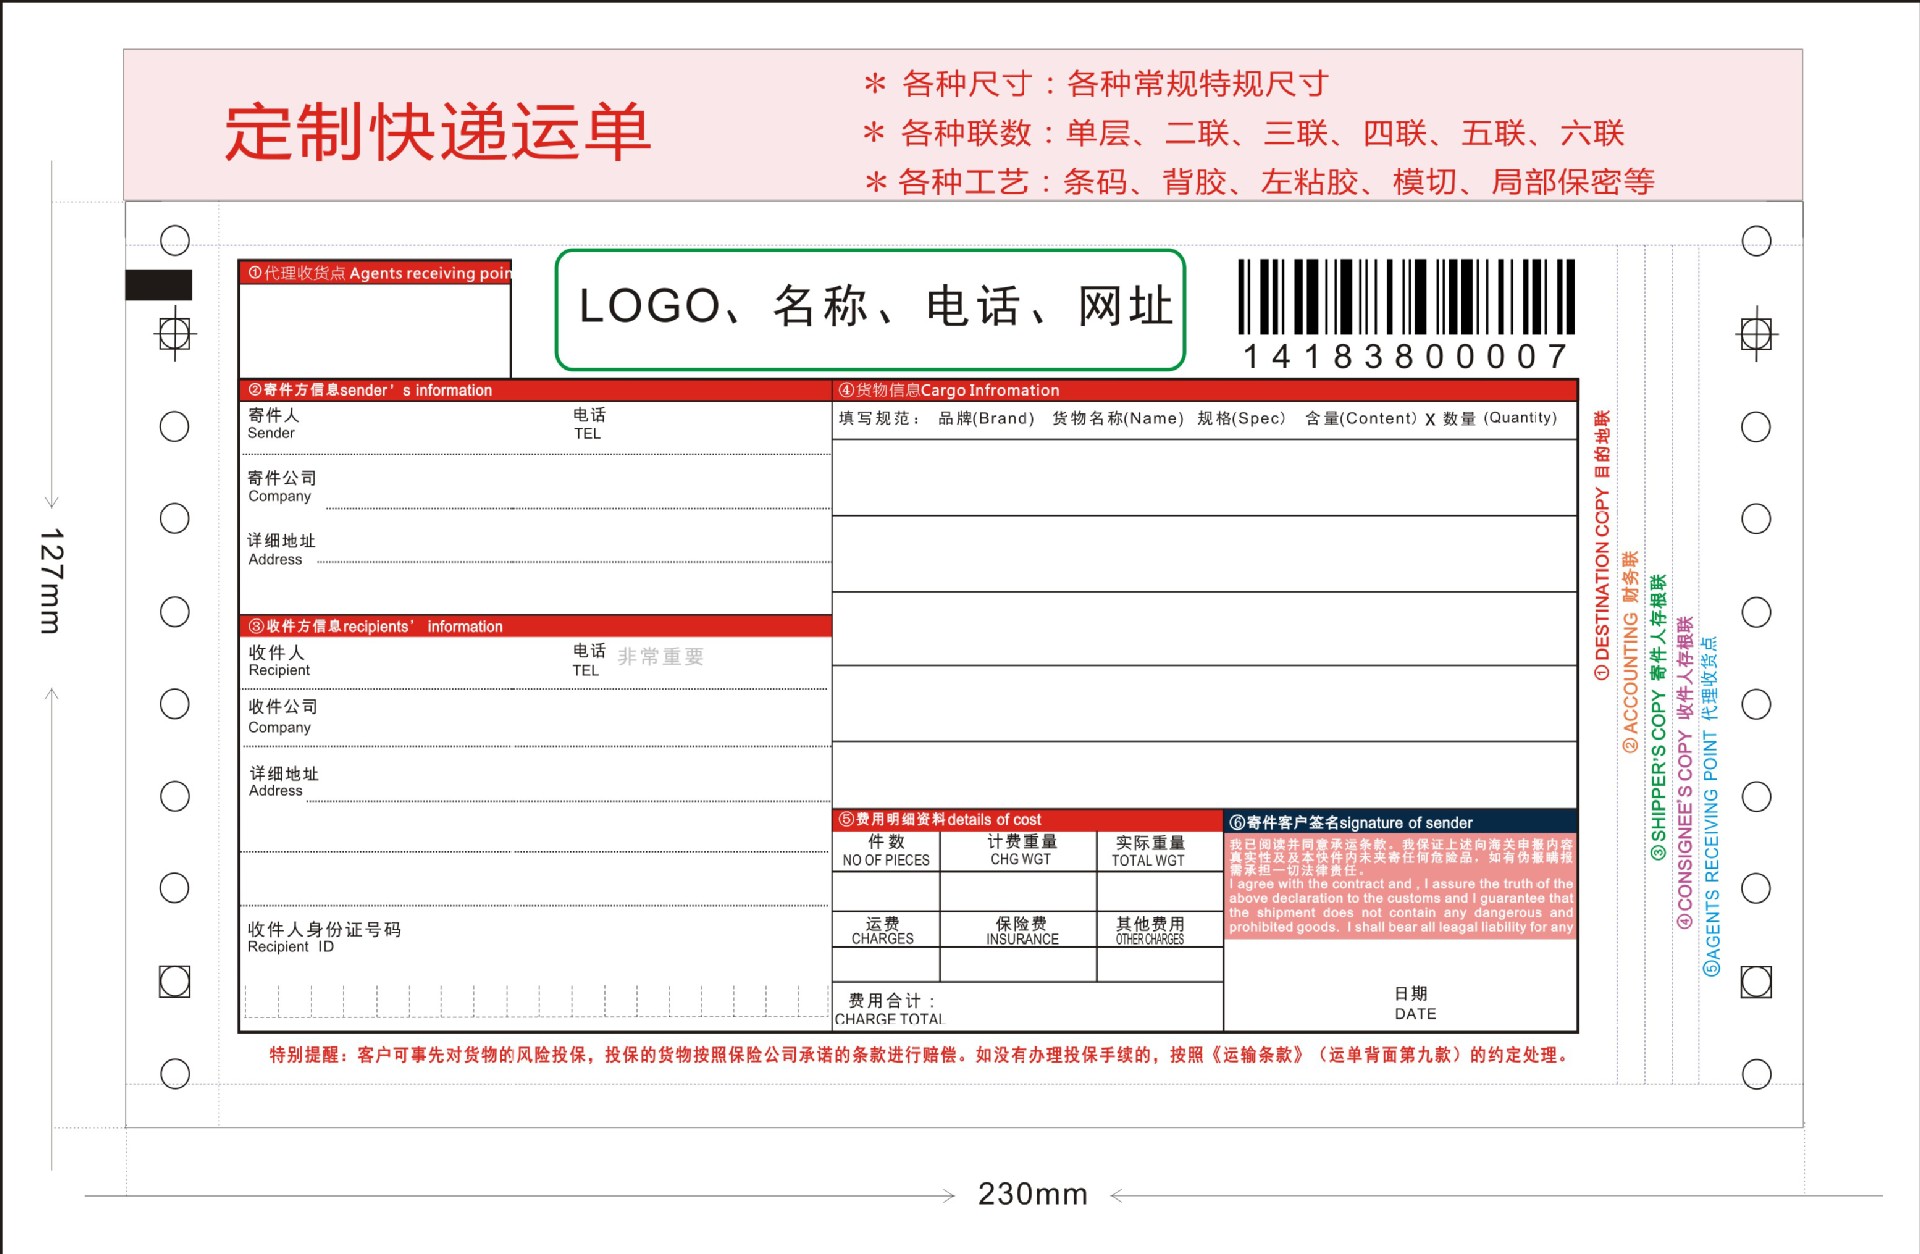Click the 规格(Spec) label
The height and width of the screenshot is (1254, 1920).
(1241, 419)
